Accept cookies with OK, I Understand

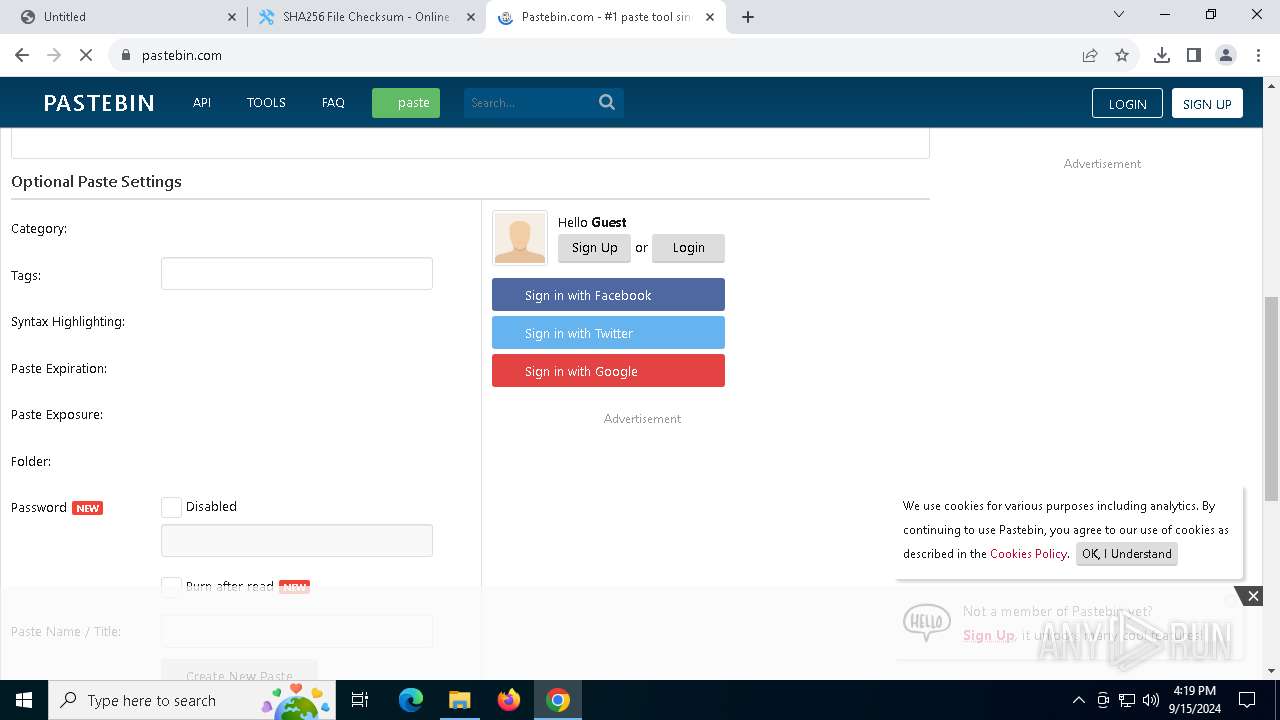(1127, 554)
